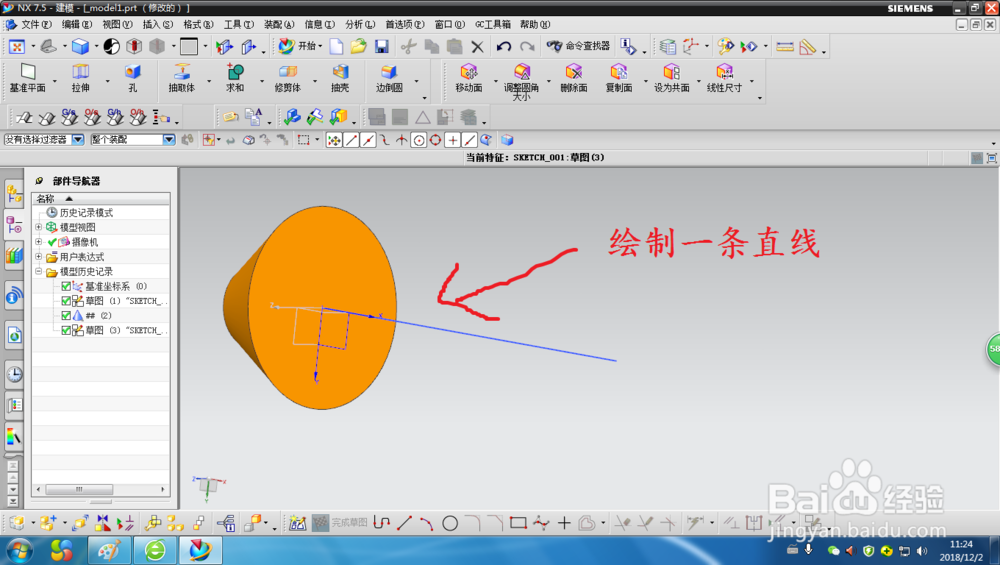Click the sketch arc tool
Screen dimensions: 1000x565
pos(427,524)
